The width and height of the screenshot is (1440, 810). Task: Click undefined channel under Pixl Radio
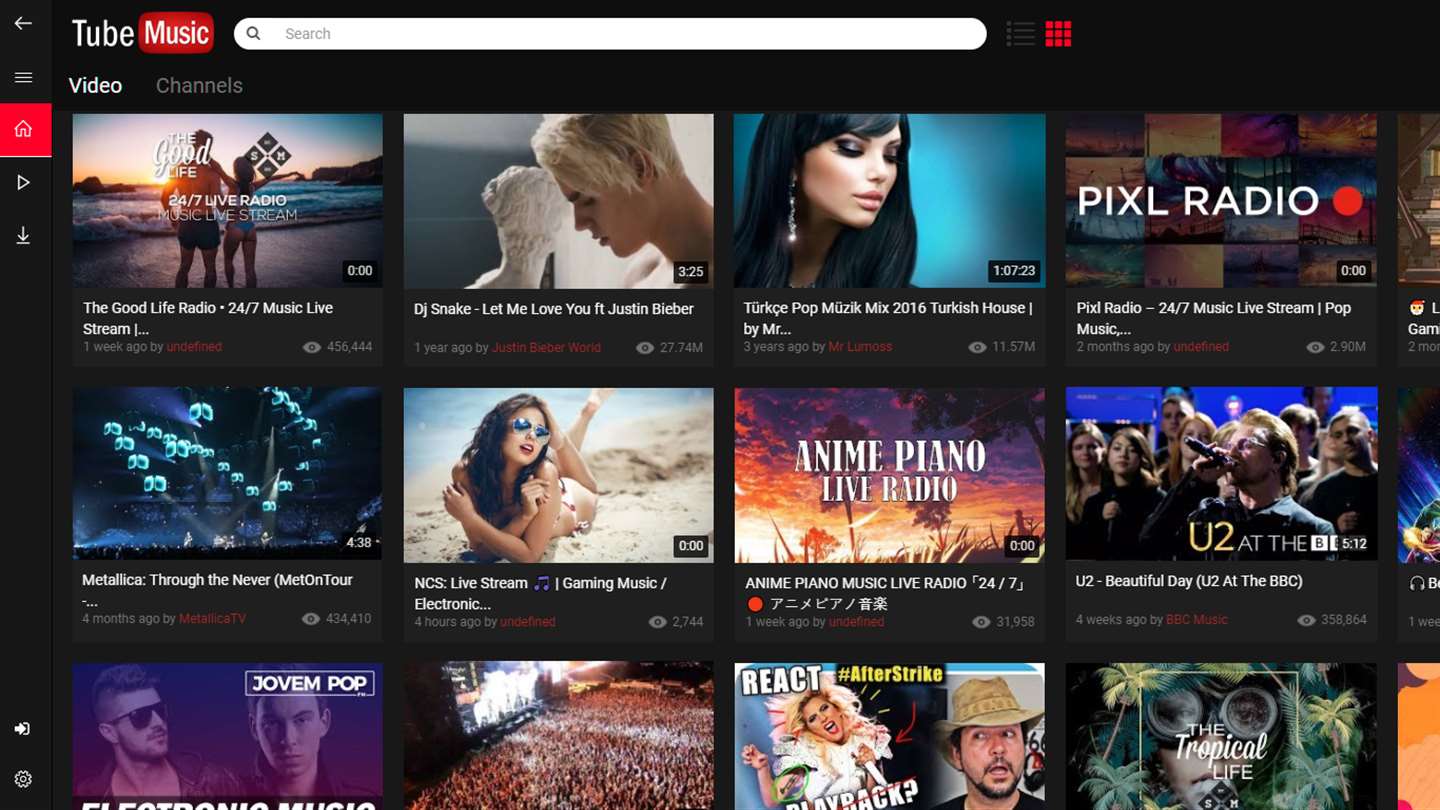coord(1201,347)
